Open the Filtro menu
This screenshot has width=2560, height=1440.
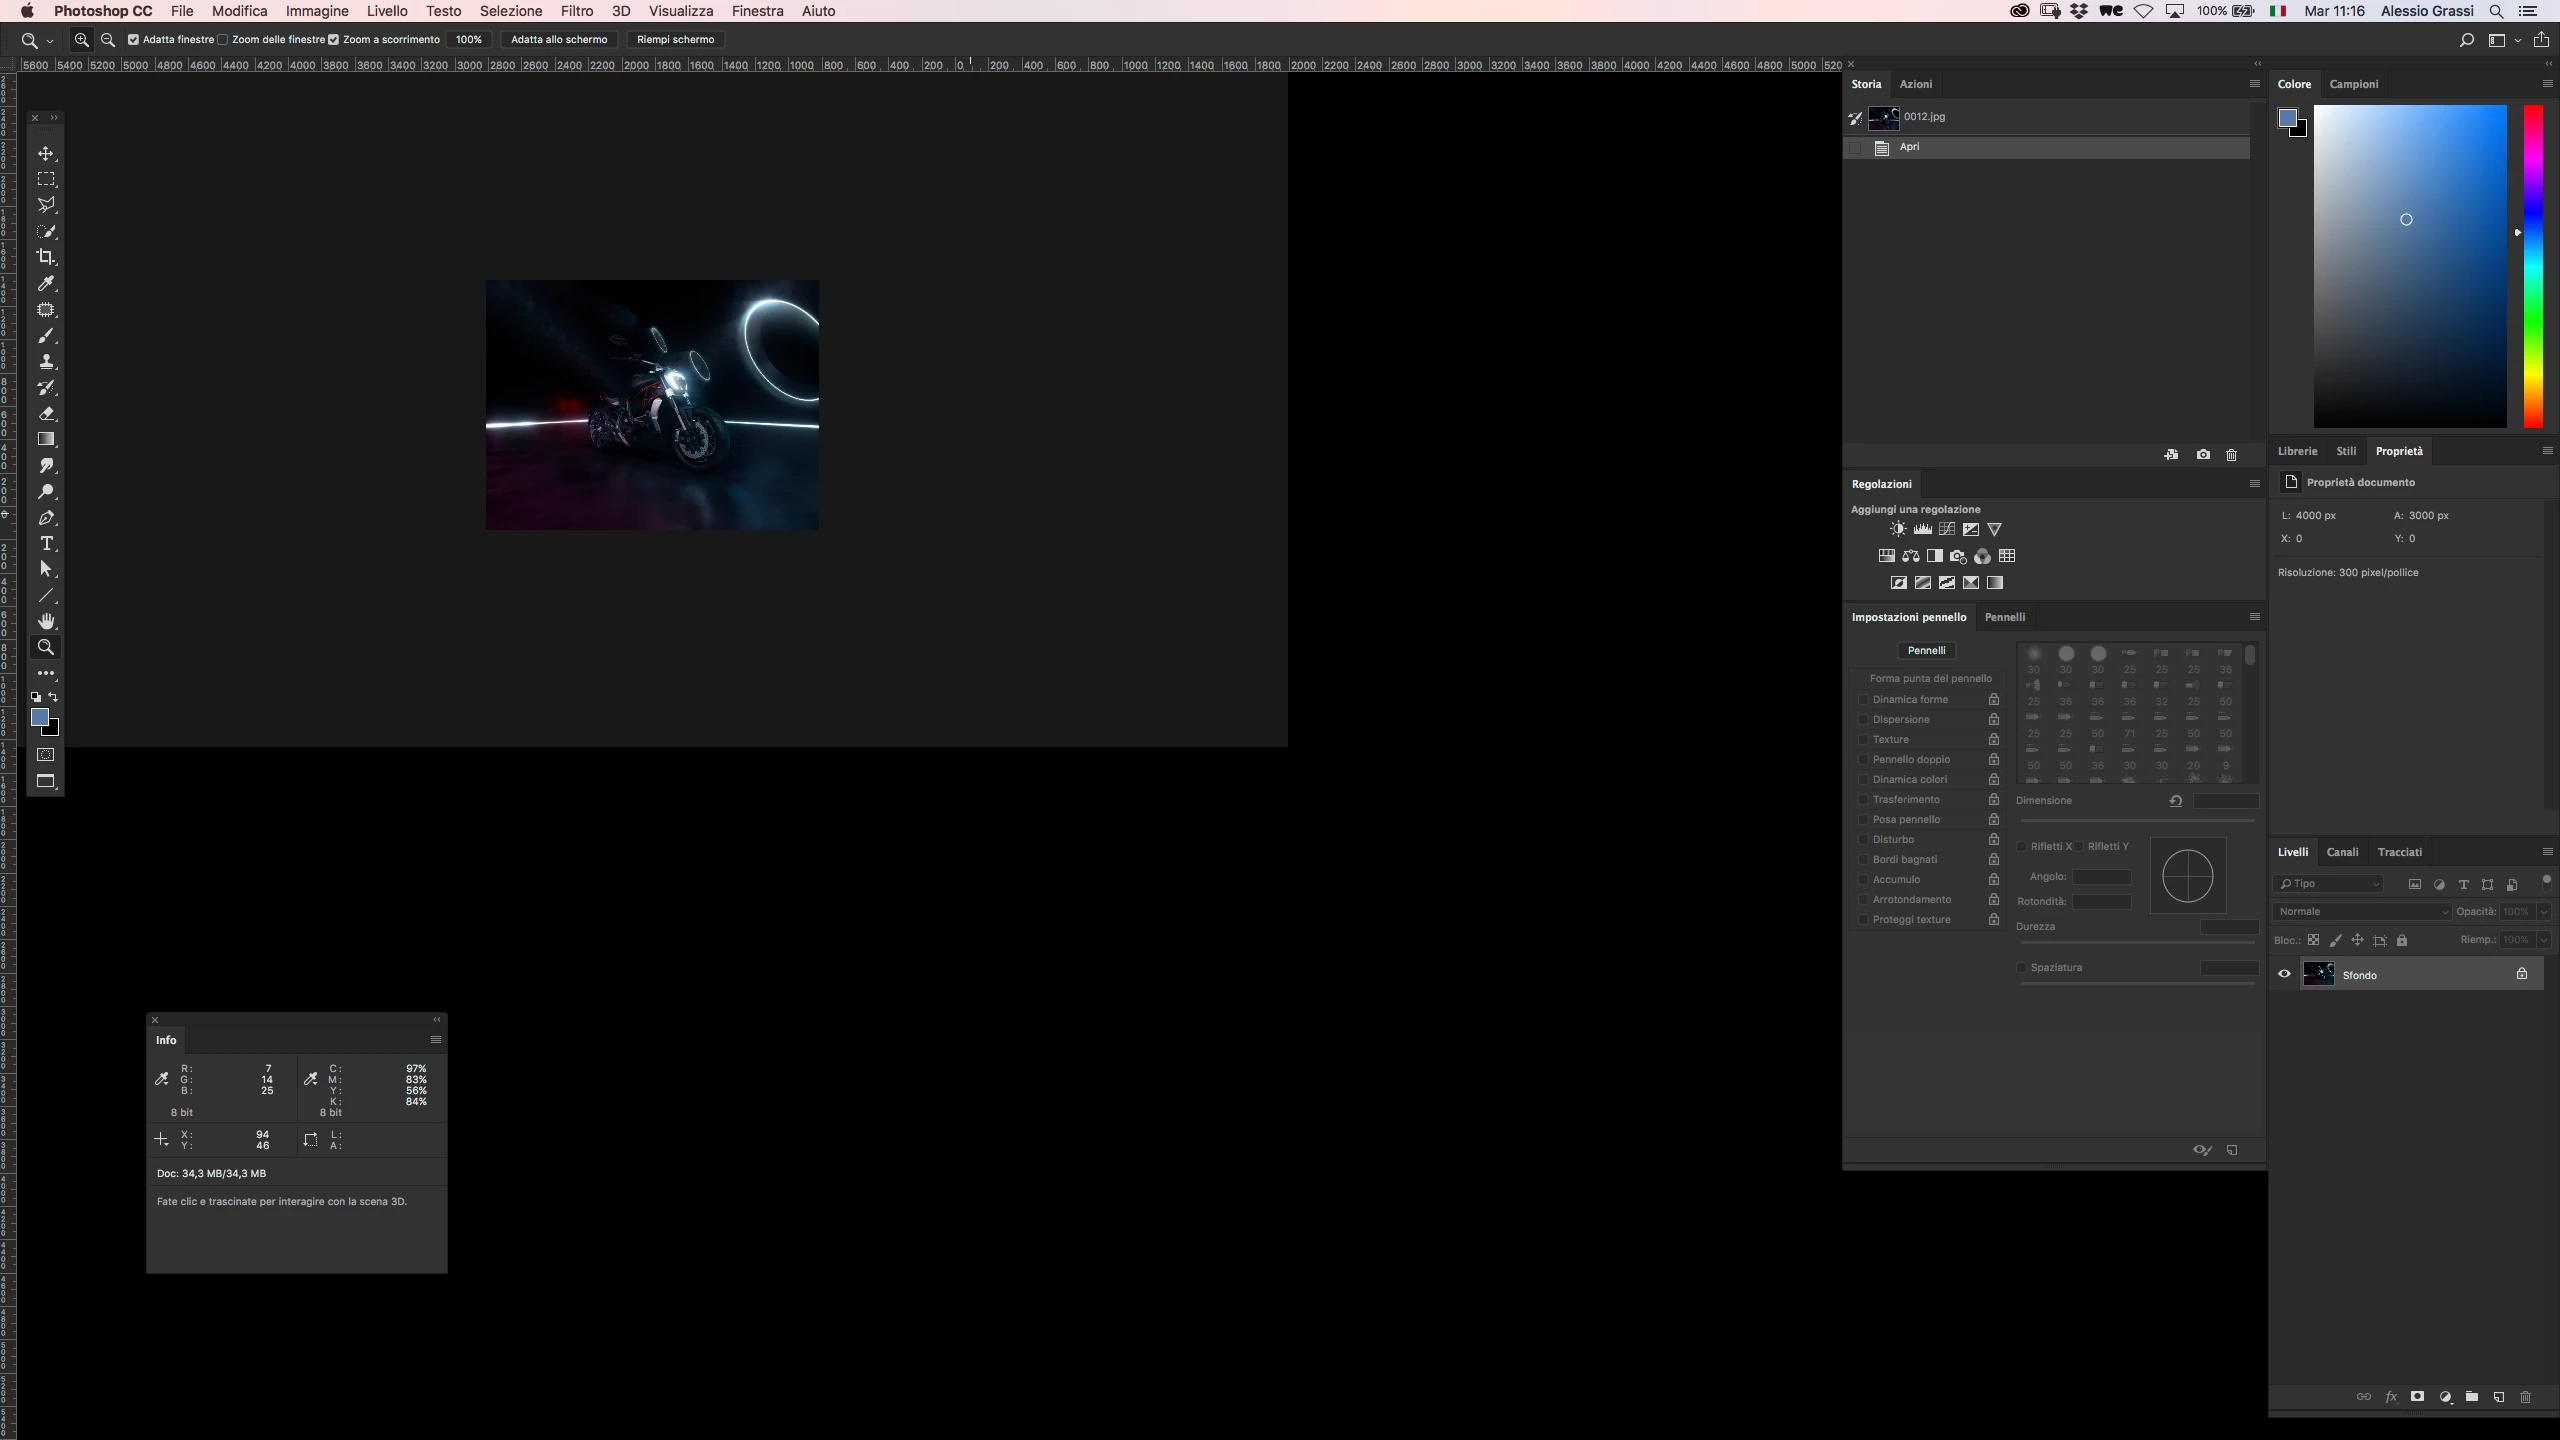[576, 11]
